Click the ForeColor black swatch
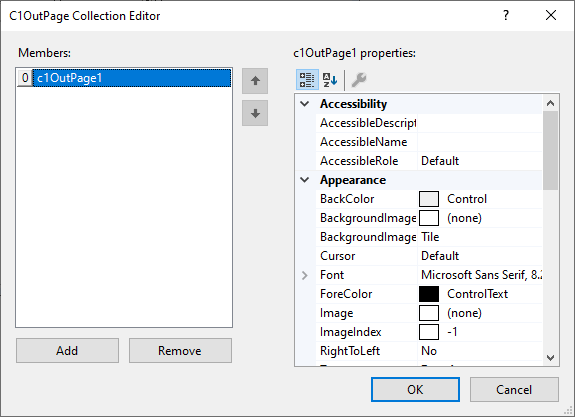 (x=429, y=294)
